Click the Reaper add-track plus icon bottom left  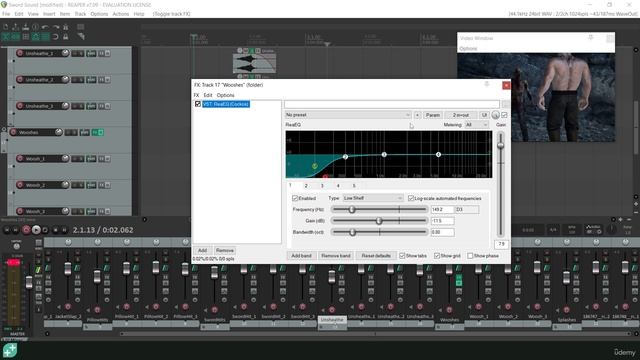tap(10, 350)
